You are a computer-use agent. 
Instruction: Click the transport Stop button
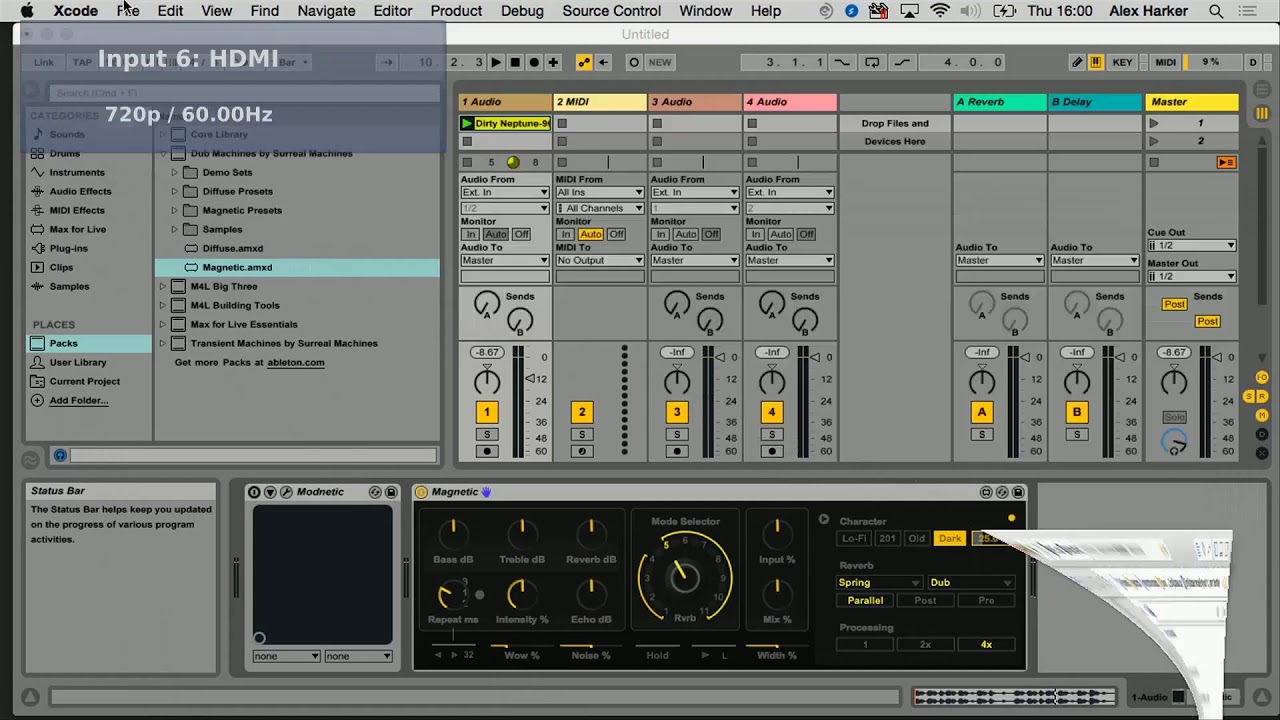[515, 62]
